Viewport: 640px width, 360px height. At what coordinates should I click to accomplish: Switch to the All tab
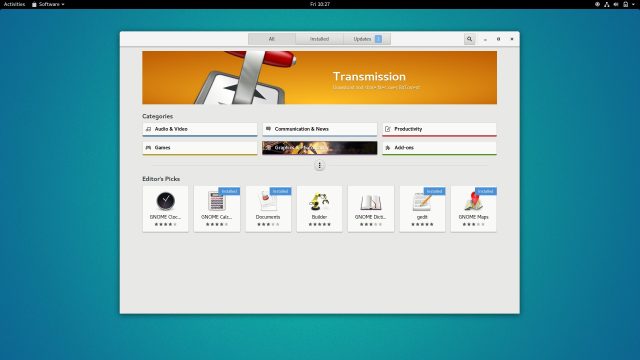point(272,39)
